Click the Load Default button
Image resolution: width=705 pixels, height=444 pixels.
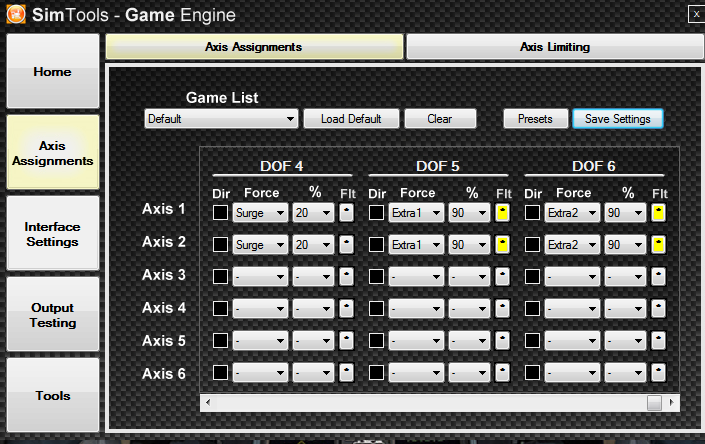(351, 119)
